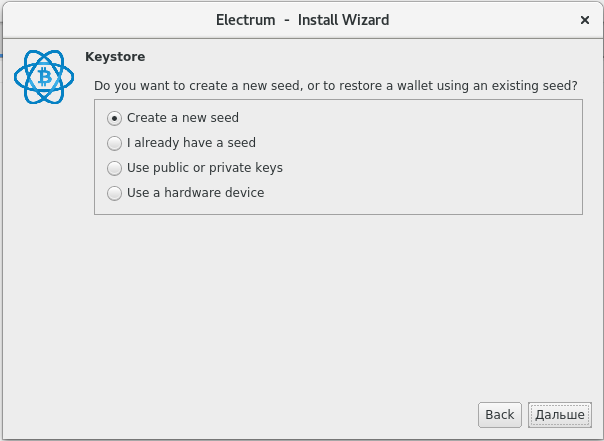Choose the I already have a seed radio button
The width and height of the screenshot is (604, 441).
[114, 143]
